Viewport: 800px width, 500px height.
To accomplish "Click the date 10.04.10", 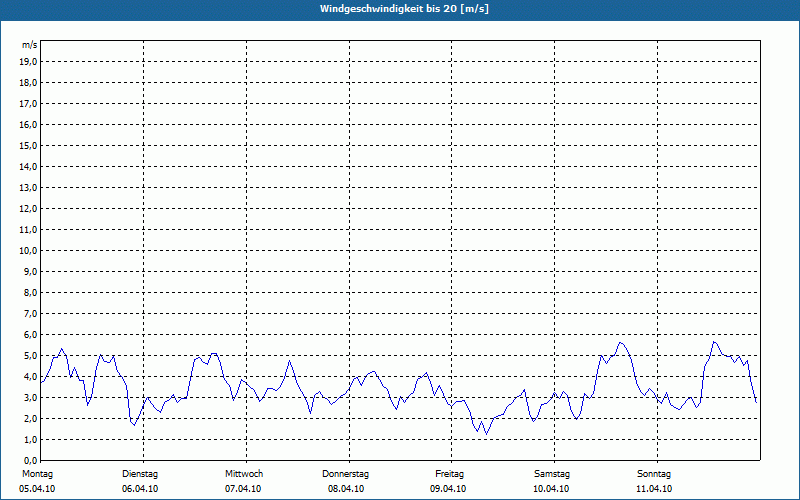I will point(551,489).
